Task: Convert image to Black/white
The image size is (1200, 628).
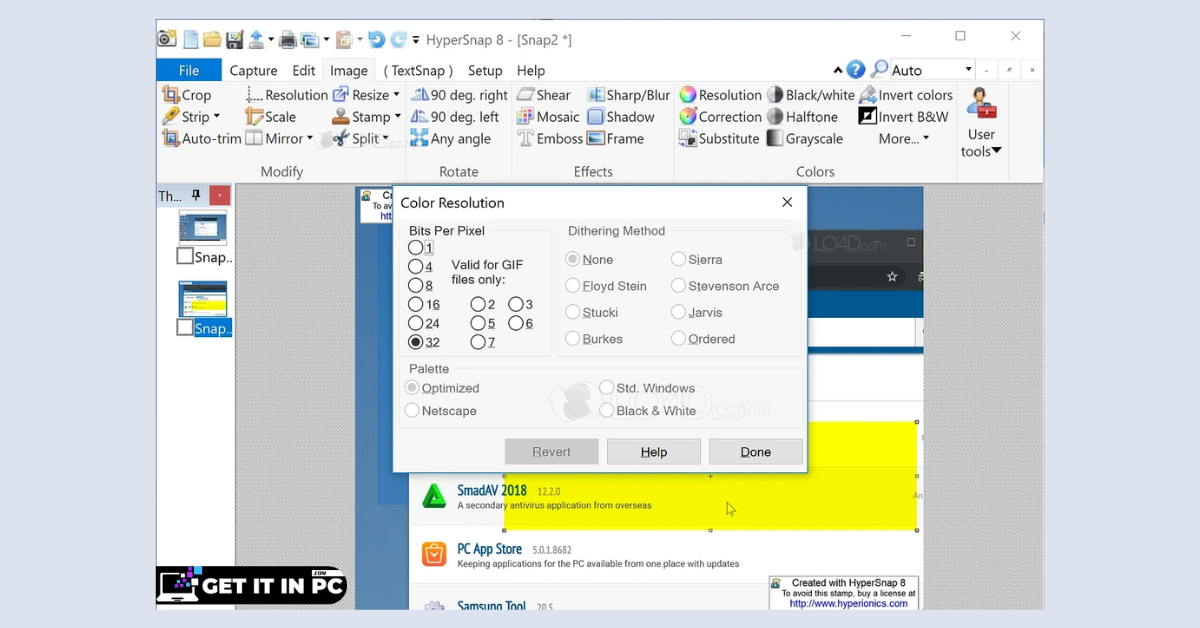Action: 811,95
